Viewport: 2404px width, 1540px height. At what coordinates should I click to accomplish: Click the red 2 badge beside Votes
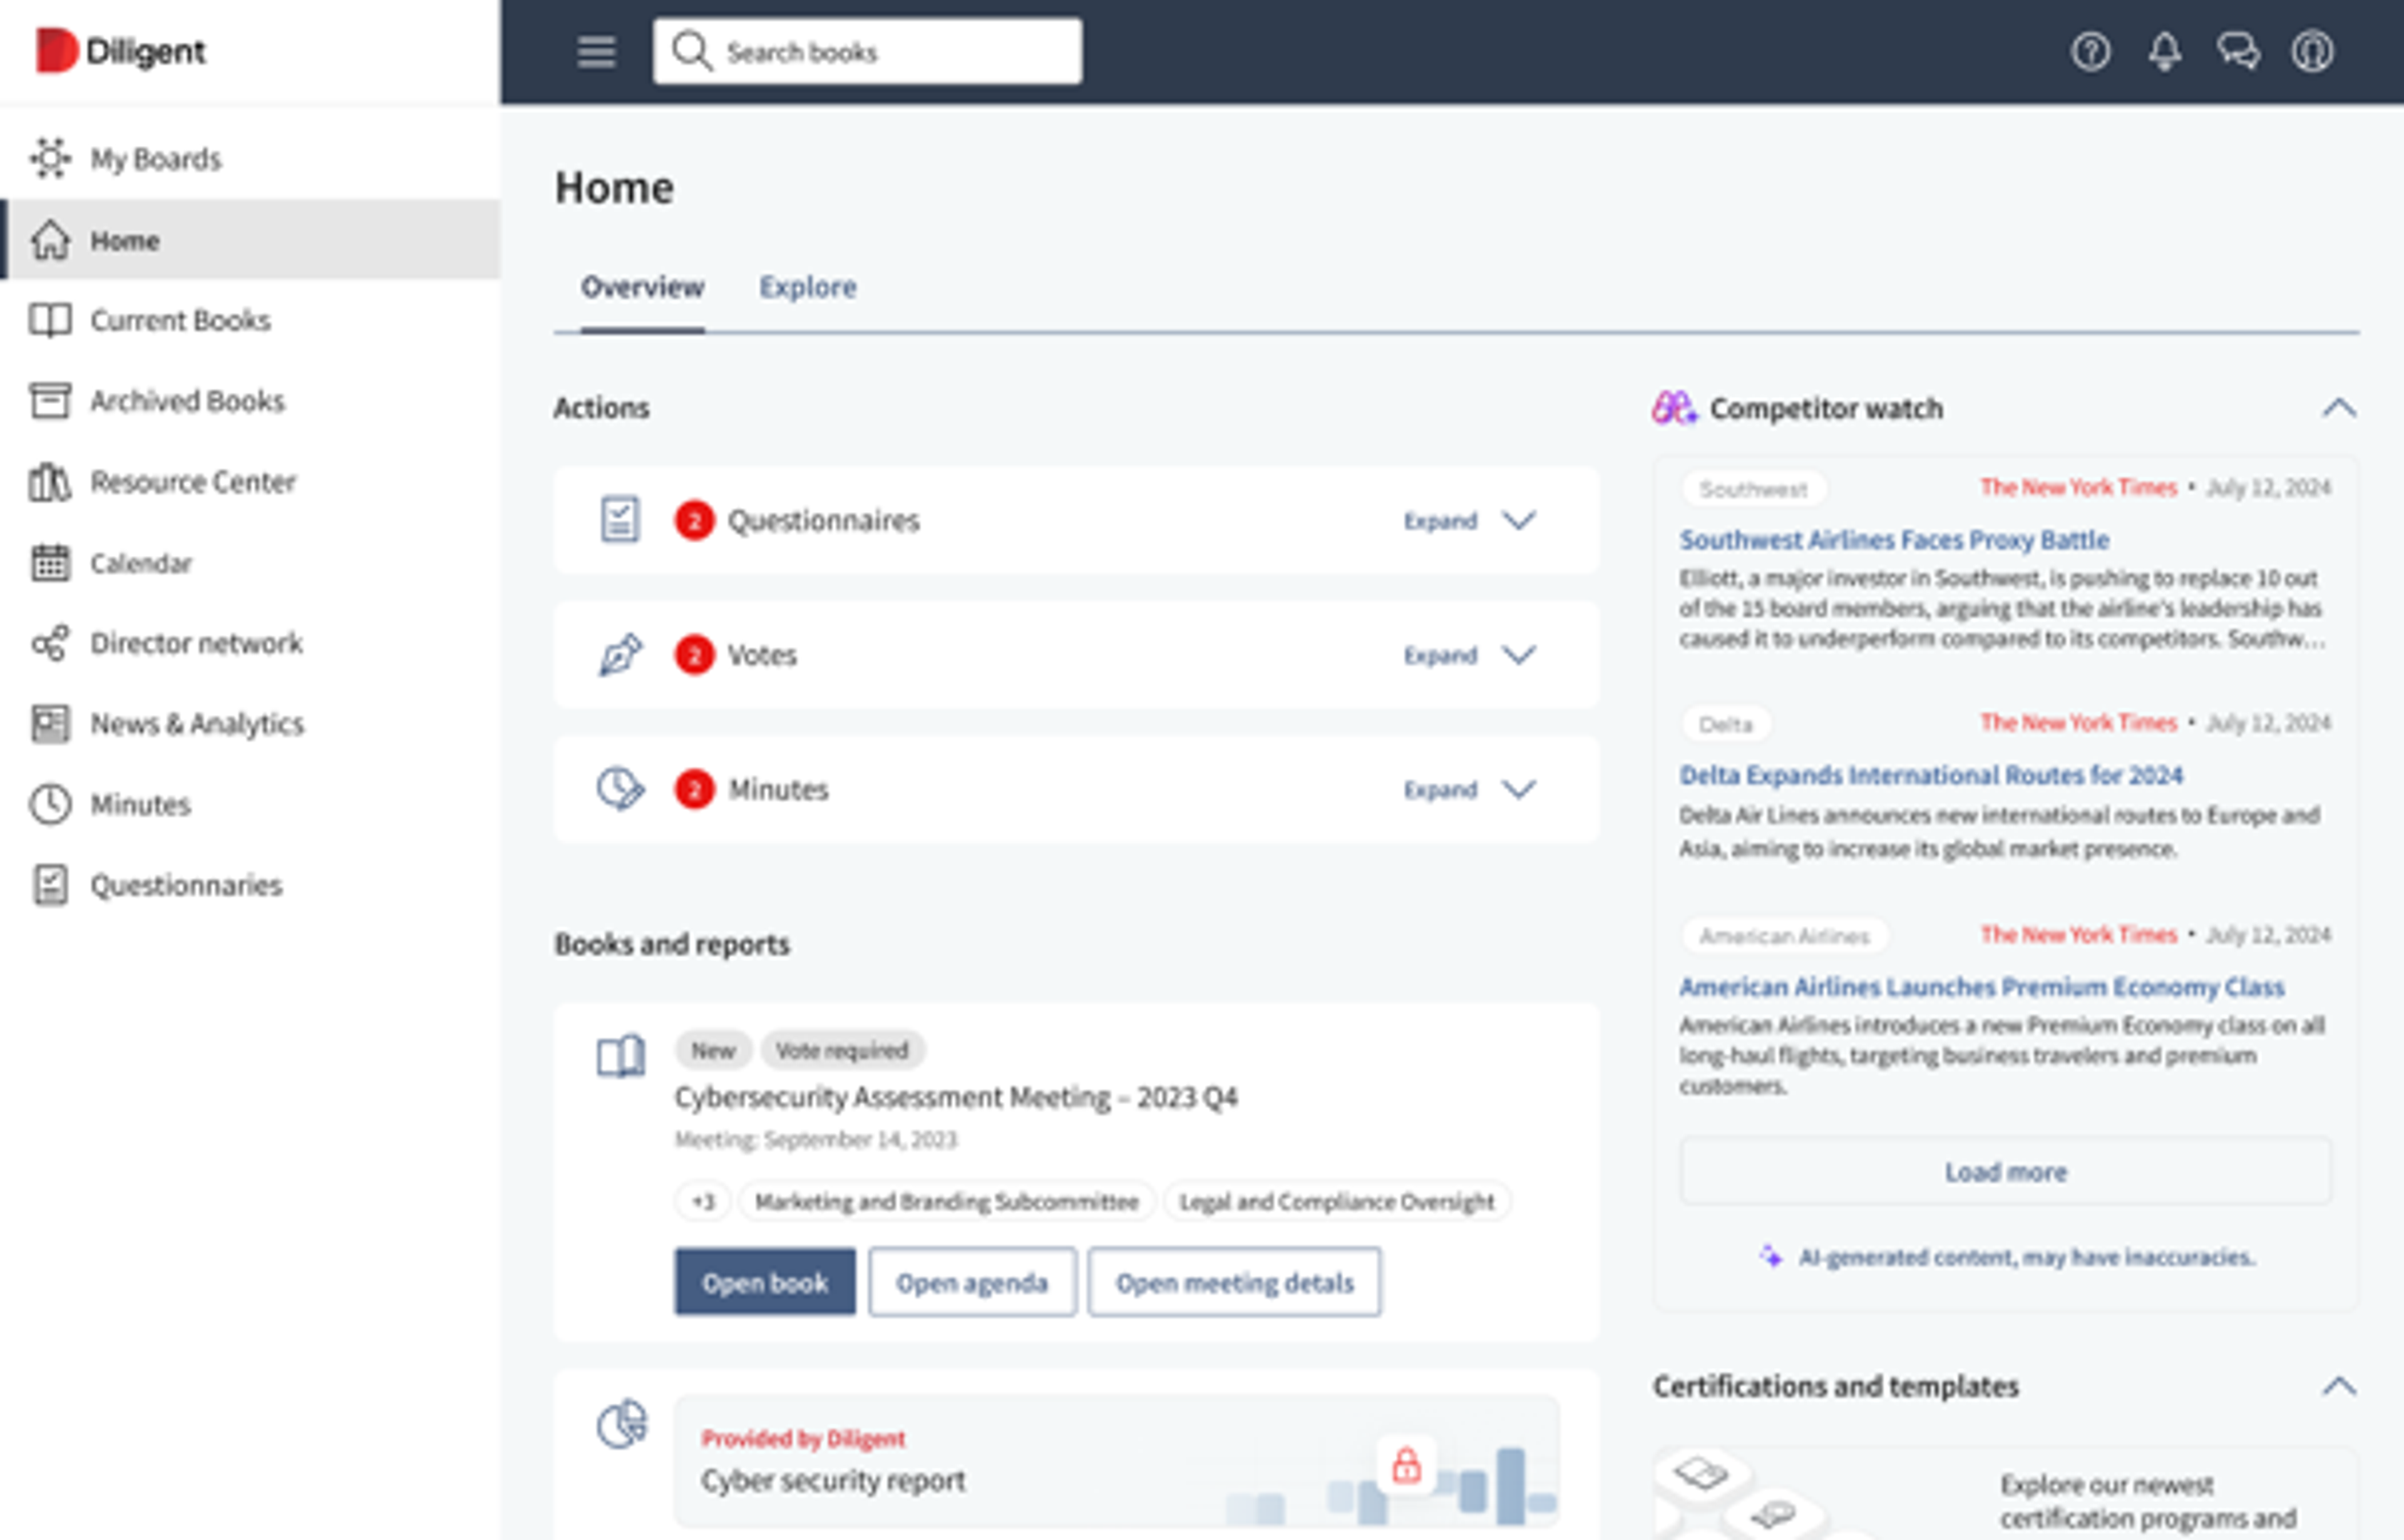[x=694, y=655]
